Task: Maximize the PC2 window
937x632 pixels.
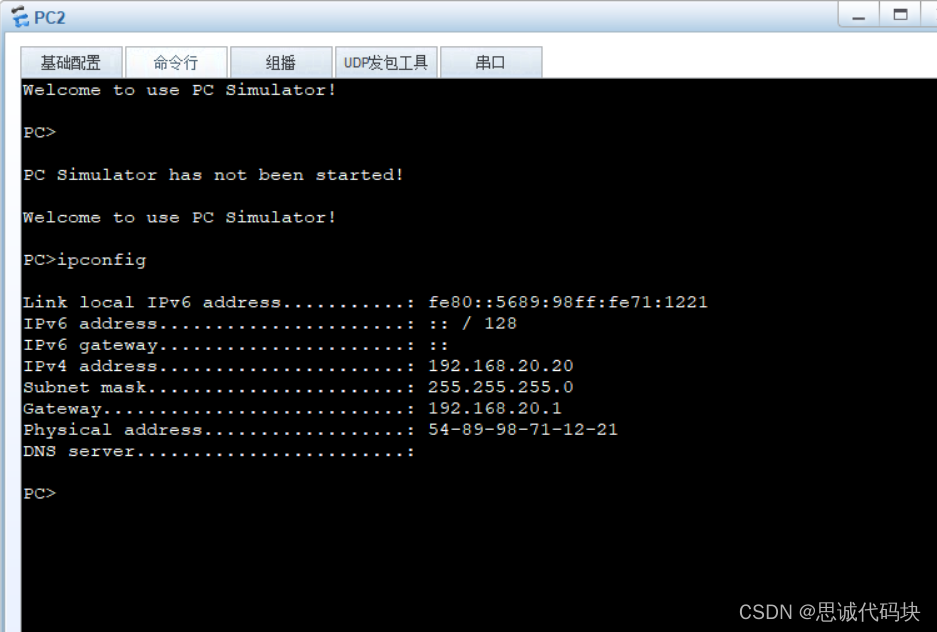Action: pyautogui.click(x=901, y=16)
